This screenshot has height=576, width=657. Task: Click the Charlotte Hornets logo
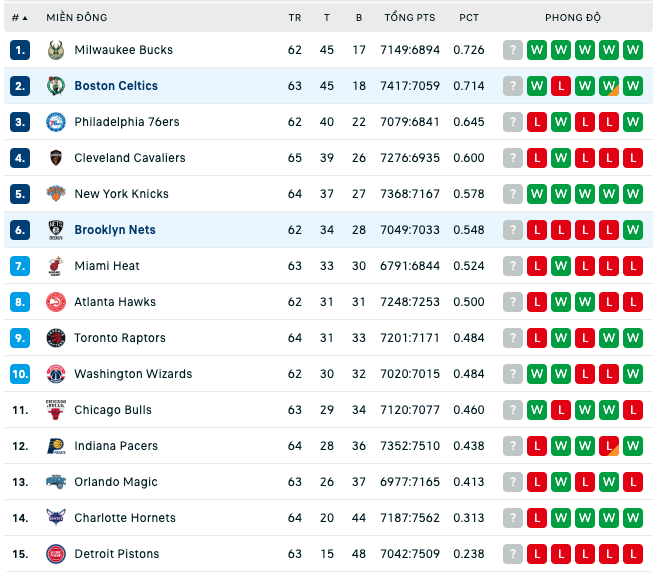click(x=56, y=518)
